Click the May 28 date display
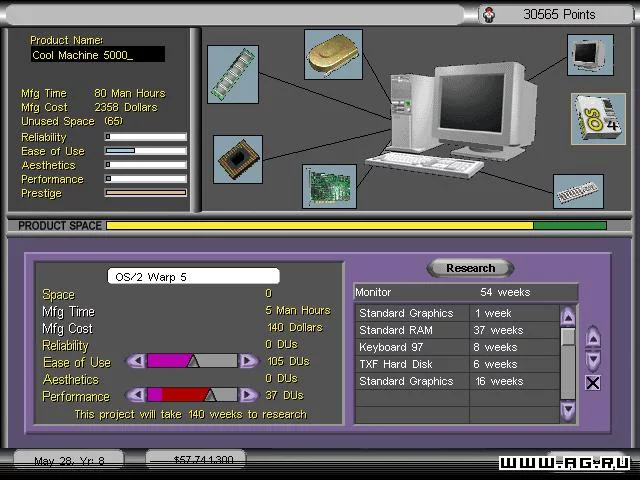The width and height of the screenshot is (640, 480). click(69, 460)
